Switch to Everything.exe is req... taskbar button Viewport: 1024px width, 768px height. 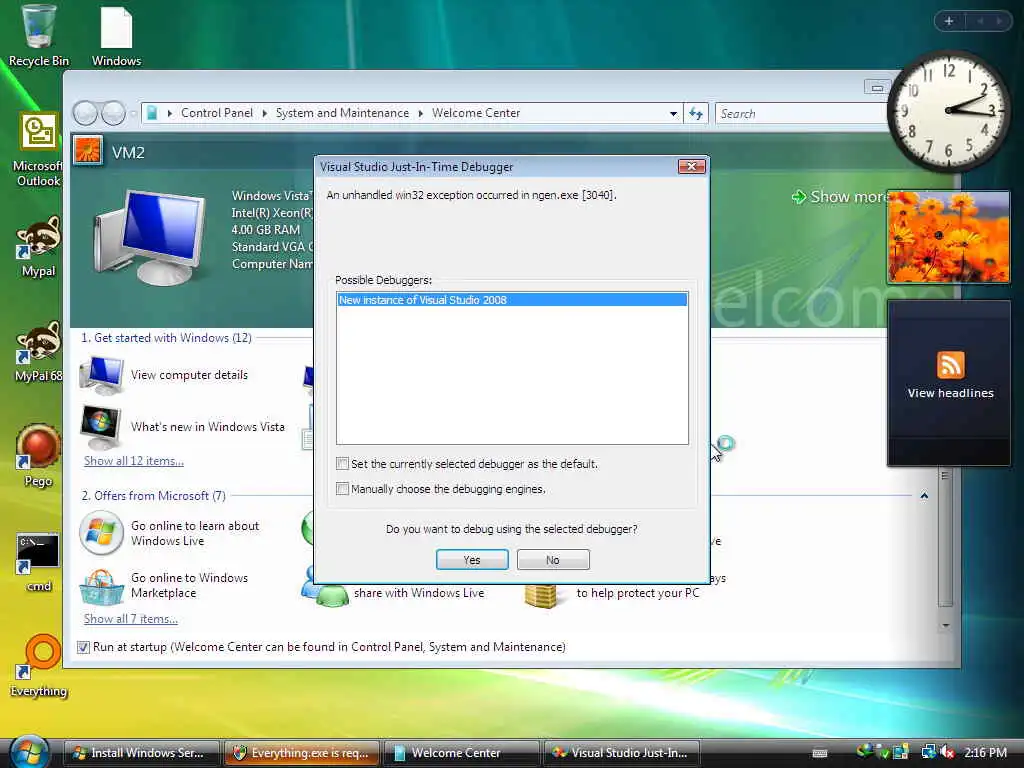click(x=302, y=753)
